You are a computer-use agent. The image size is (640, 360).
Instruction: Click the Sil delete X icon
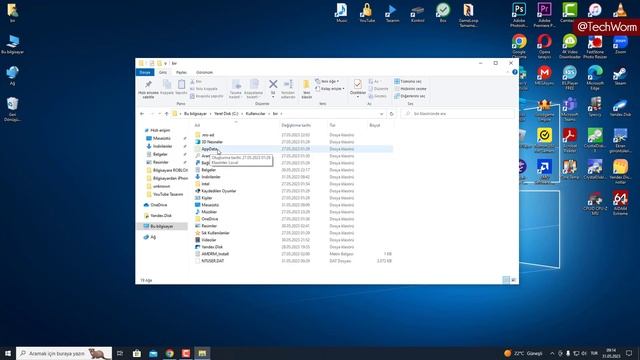pyautogui.click(x=273, y=84)
